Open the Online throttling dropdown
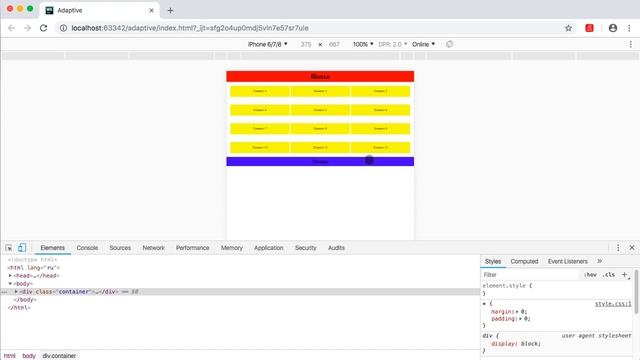 423,44
